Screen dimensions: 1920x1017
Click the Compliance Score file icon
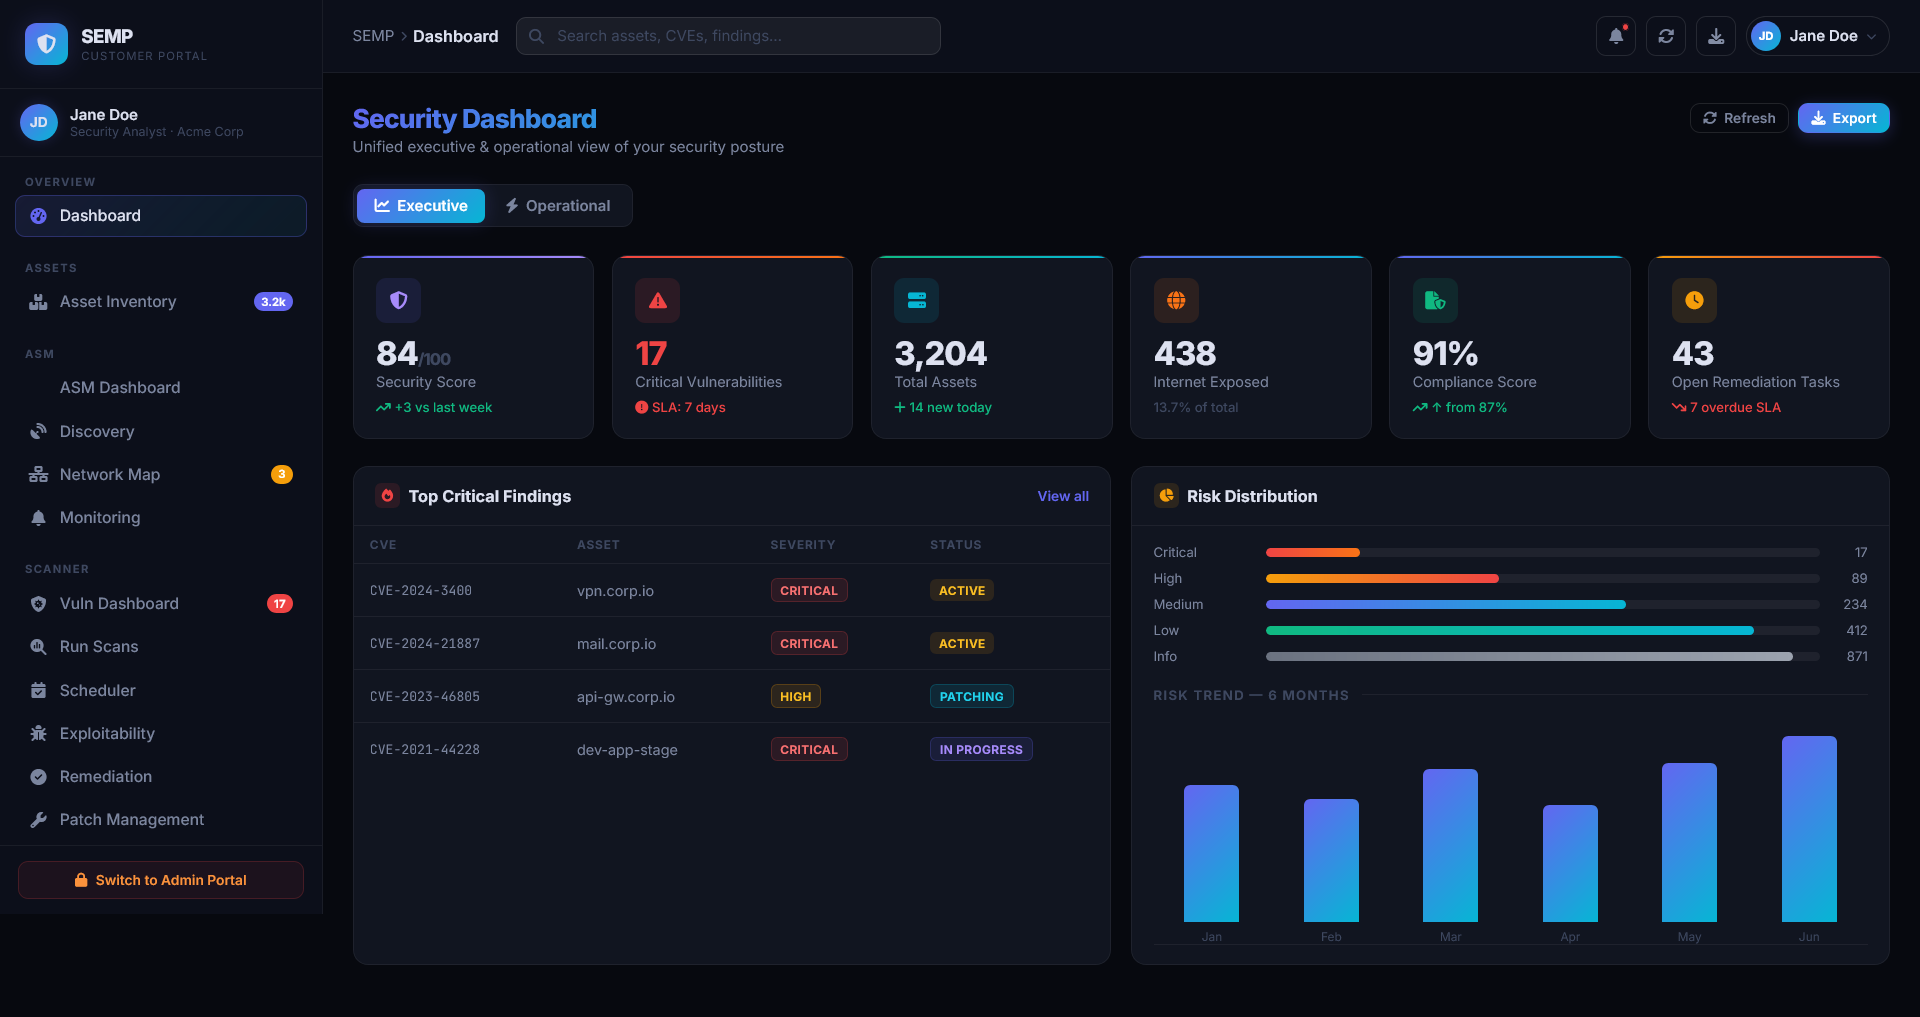coord(1435,300)
